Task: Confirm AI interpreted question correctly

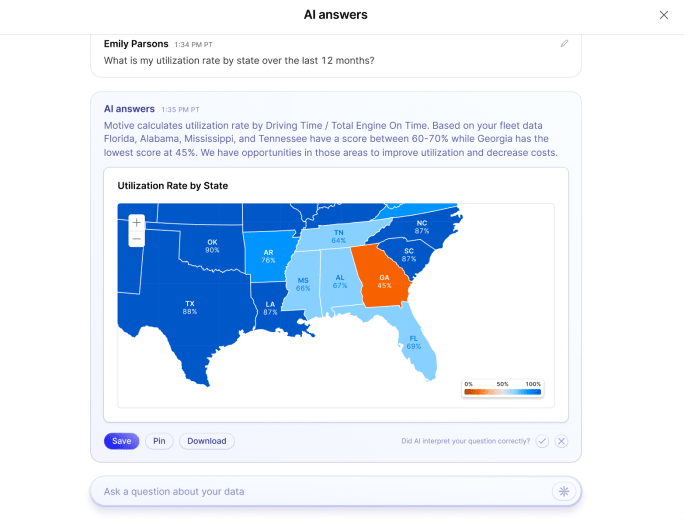Action: pyautogui.click(x=542, y=441)
